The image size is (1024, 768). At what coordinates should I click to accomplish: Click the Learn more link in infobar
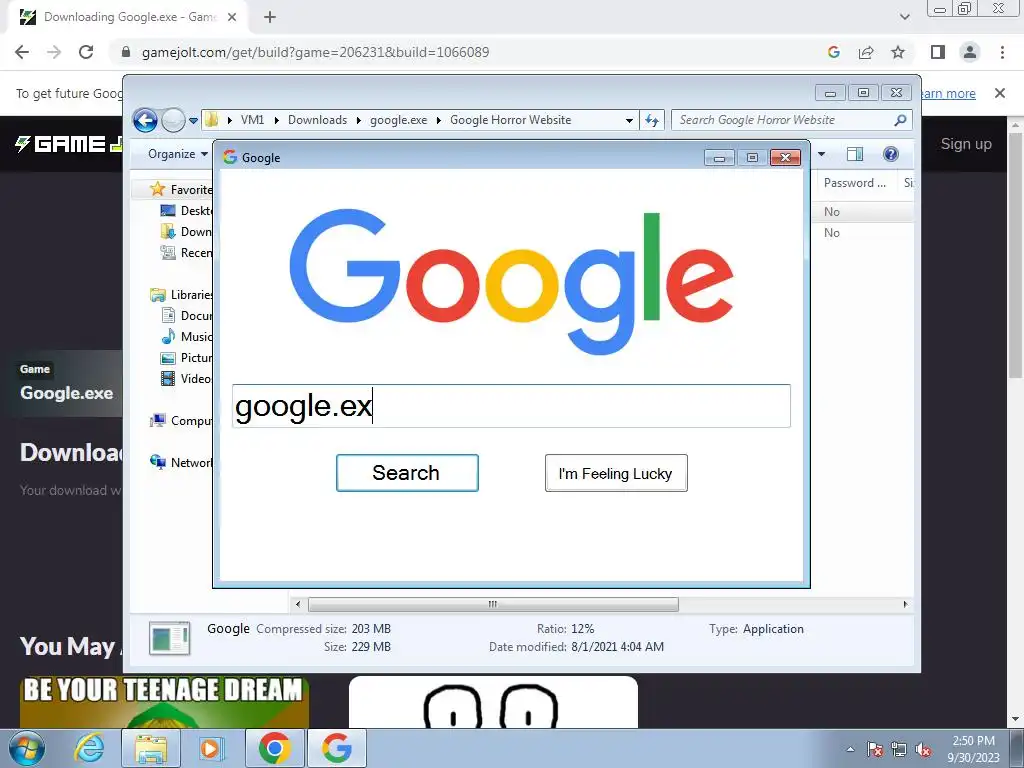pos(948,93)
